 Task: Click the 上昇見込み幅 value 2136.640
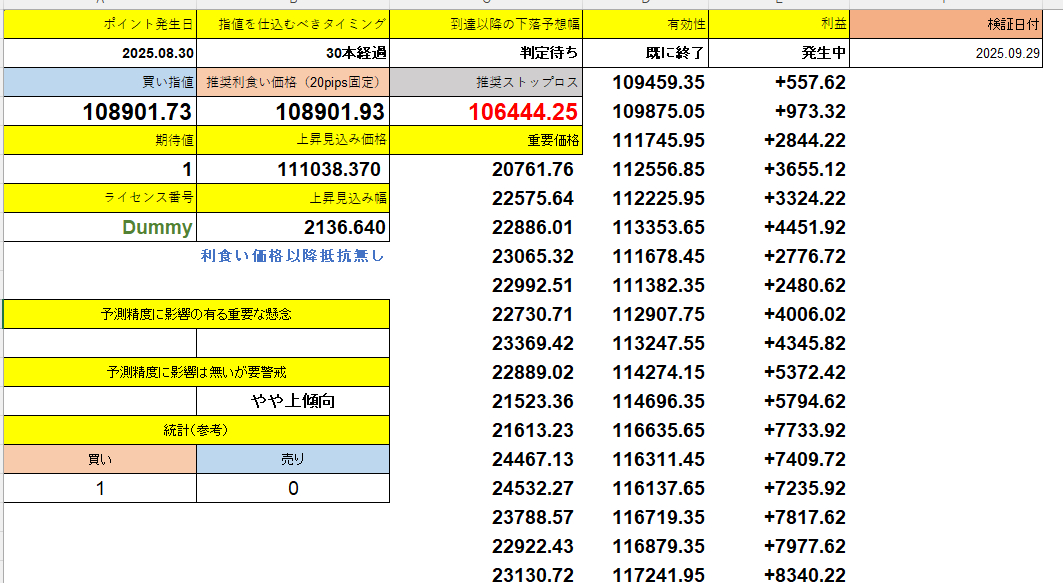click(x=293, y=227)
